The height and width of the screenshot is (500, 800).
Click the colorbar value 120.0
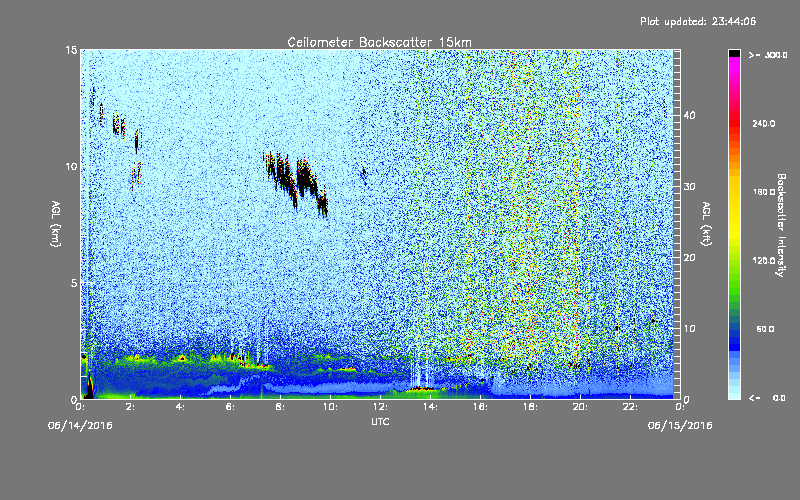pos(764,261)
